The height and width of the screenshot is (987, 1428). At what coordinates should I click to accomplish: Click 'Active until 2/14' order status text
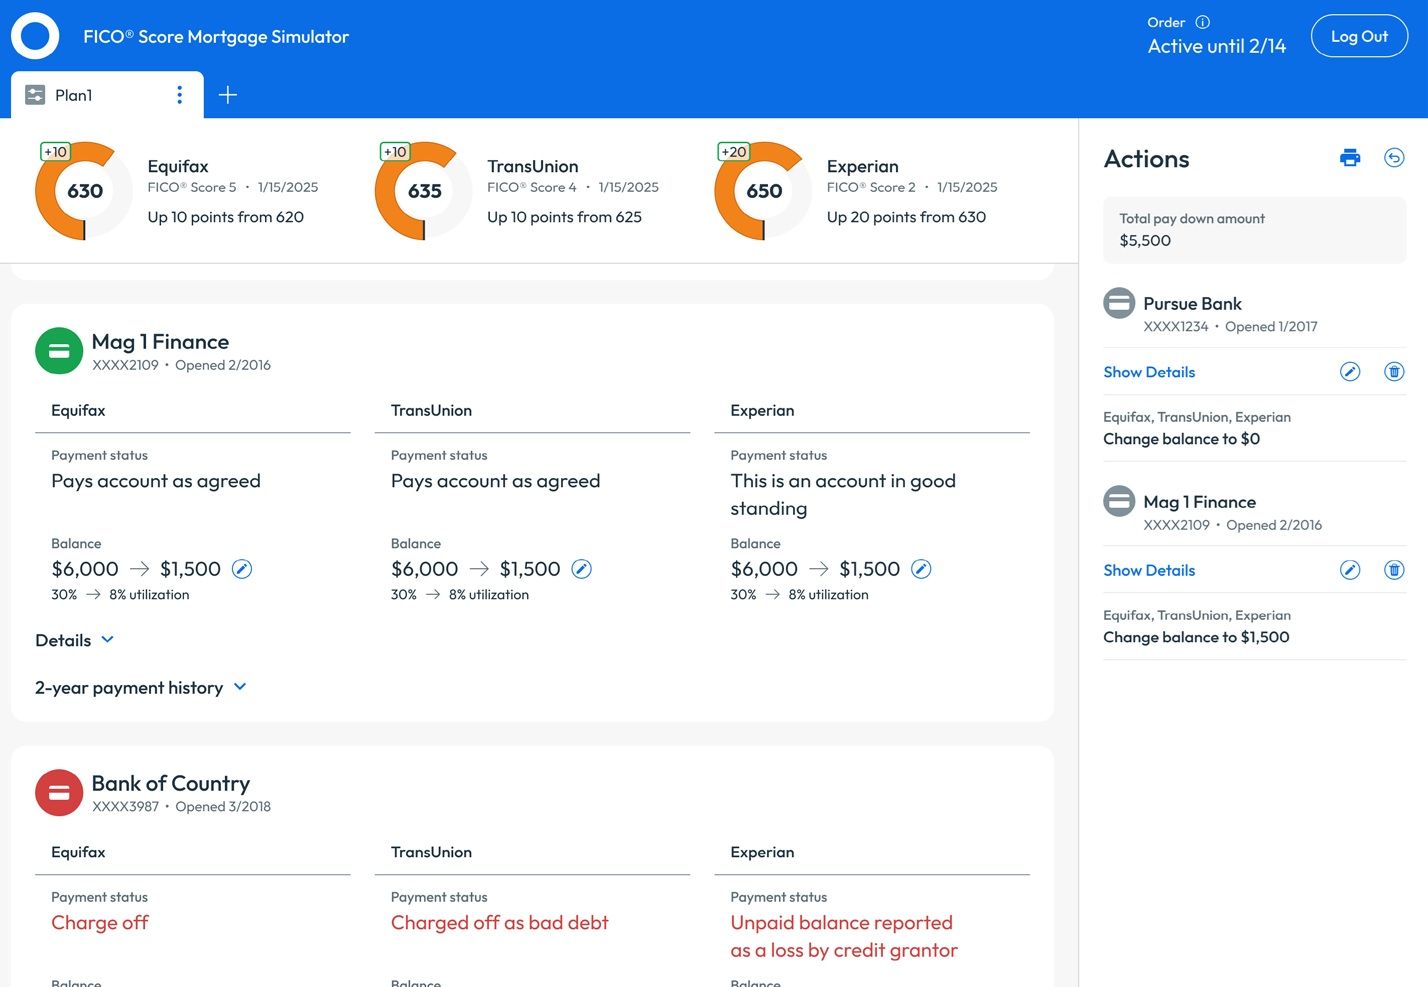tap(1216, 46)
